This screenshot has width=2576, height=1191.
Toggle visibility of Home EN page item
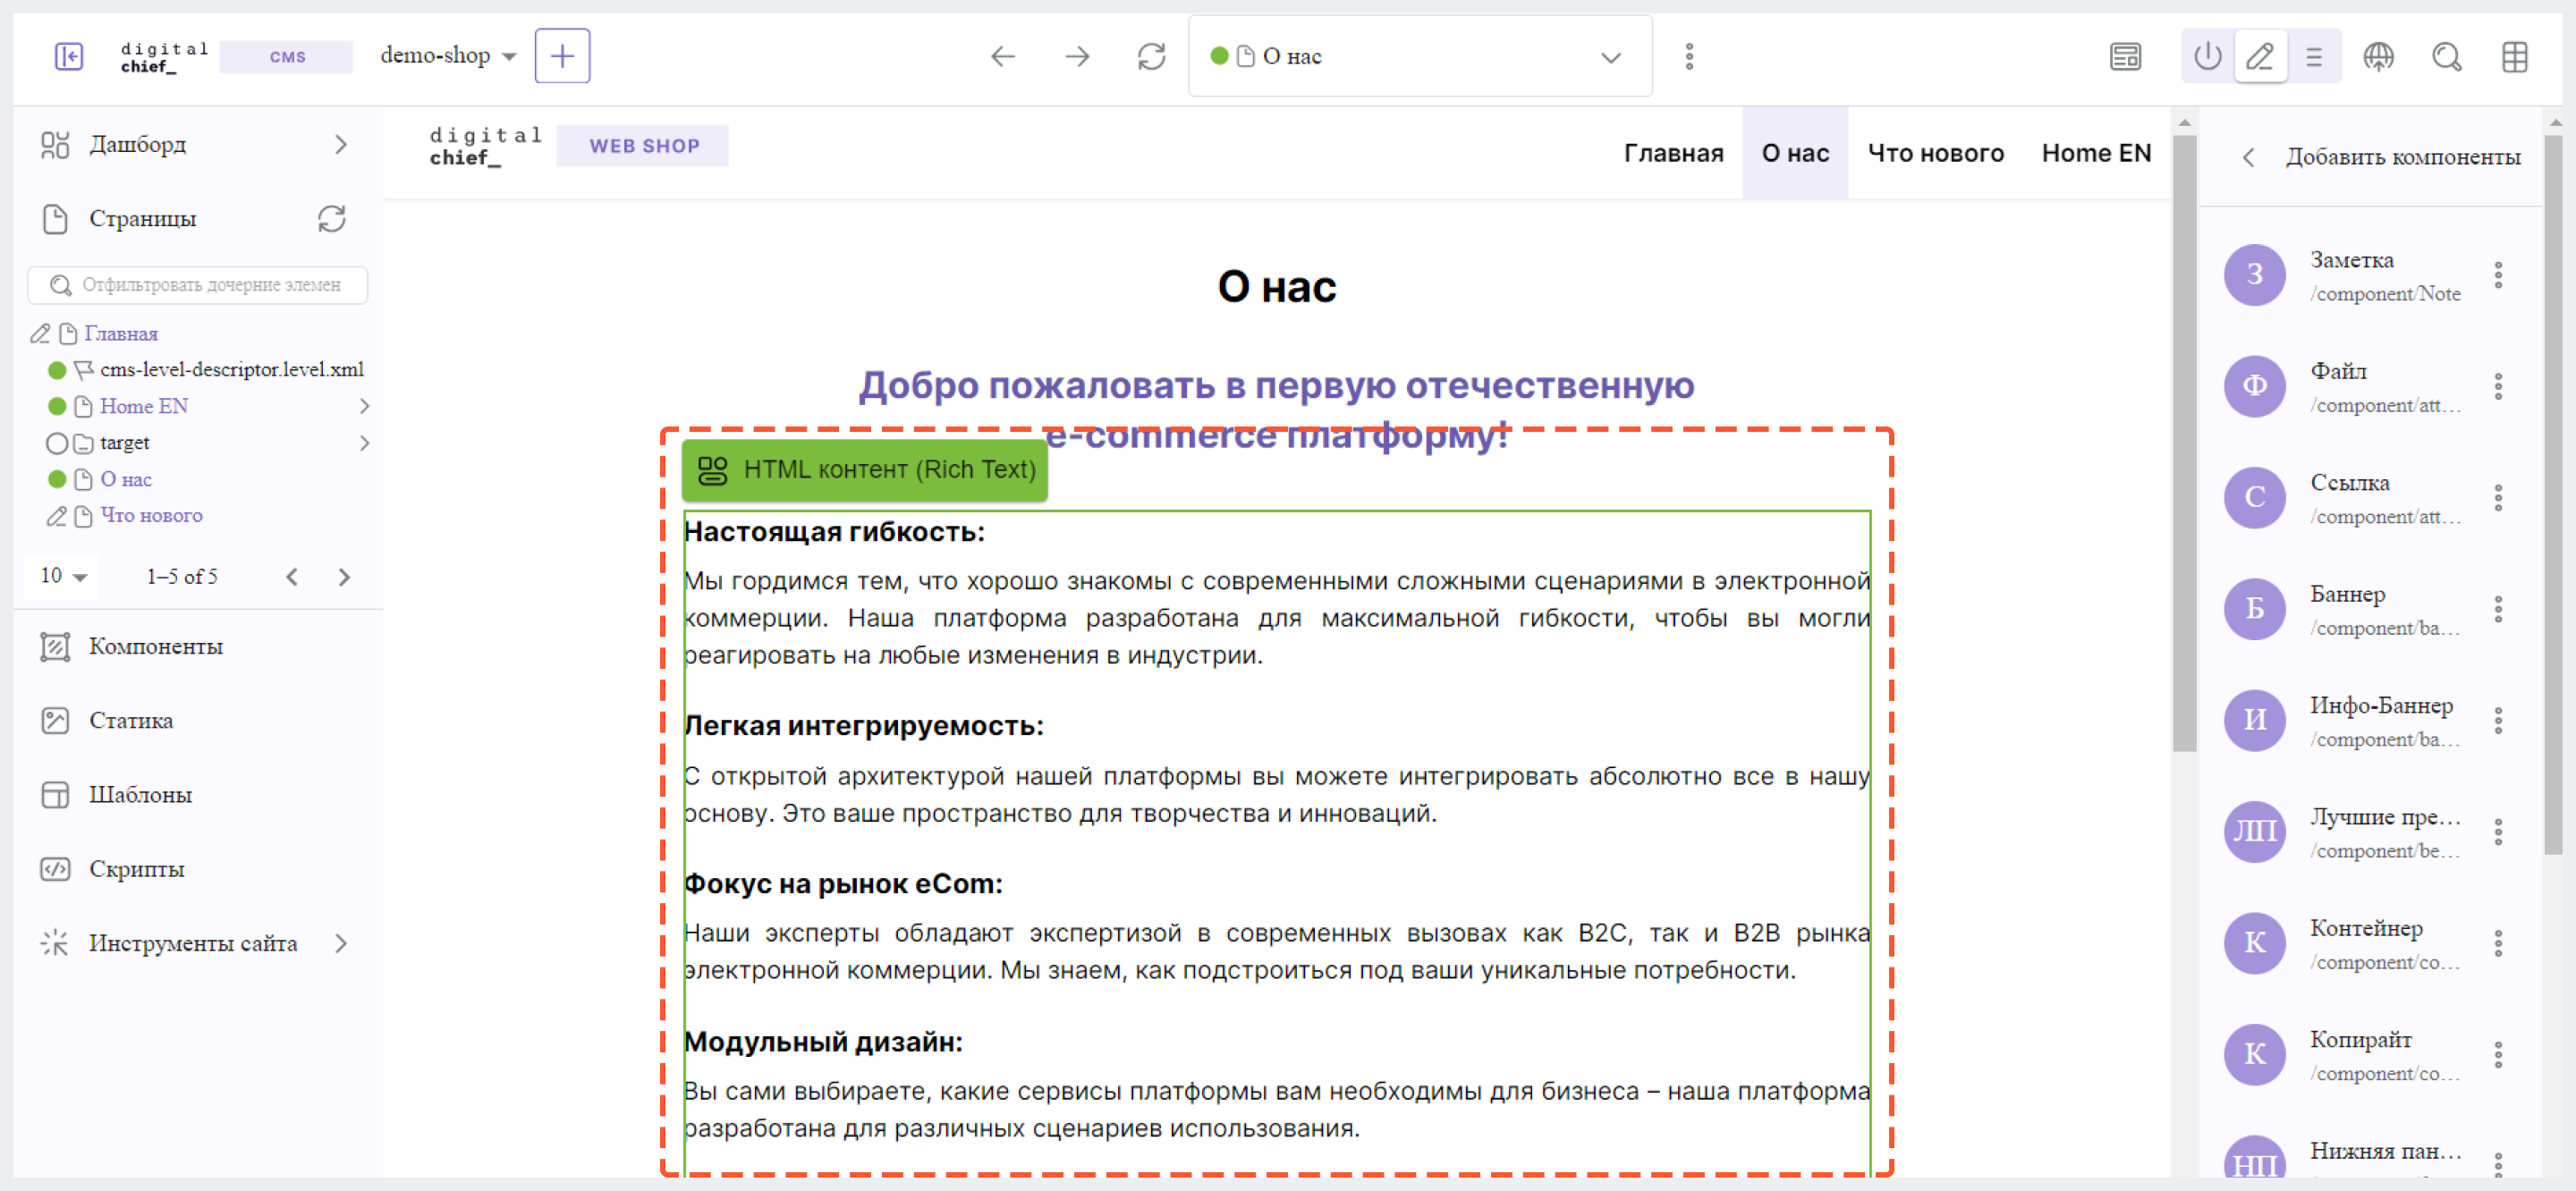(x=57, y=406)
